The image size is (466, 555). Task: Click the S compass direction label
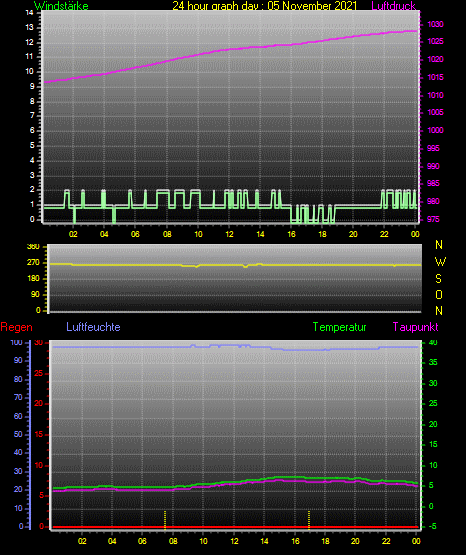tap(438, 279)
